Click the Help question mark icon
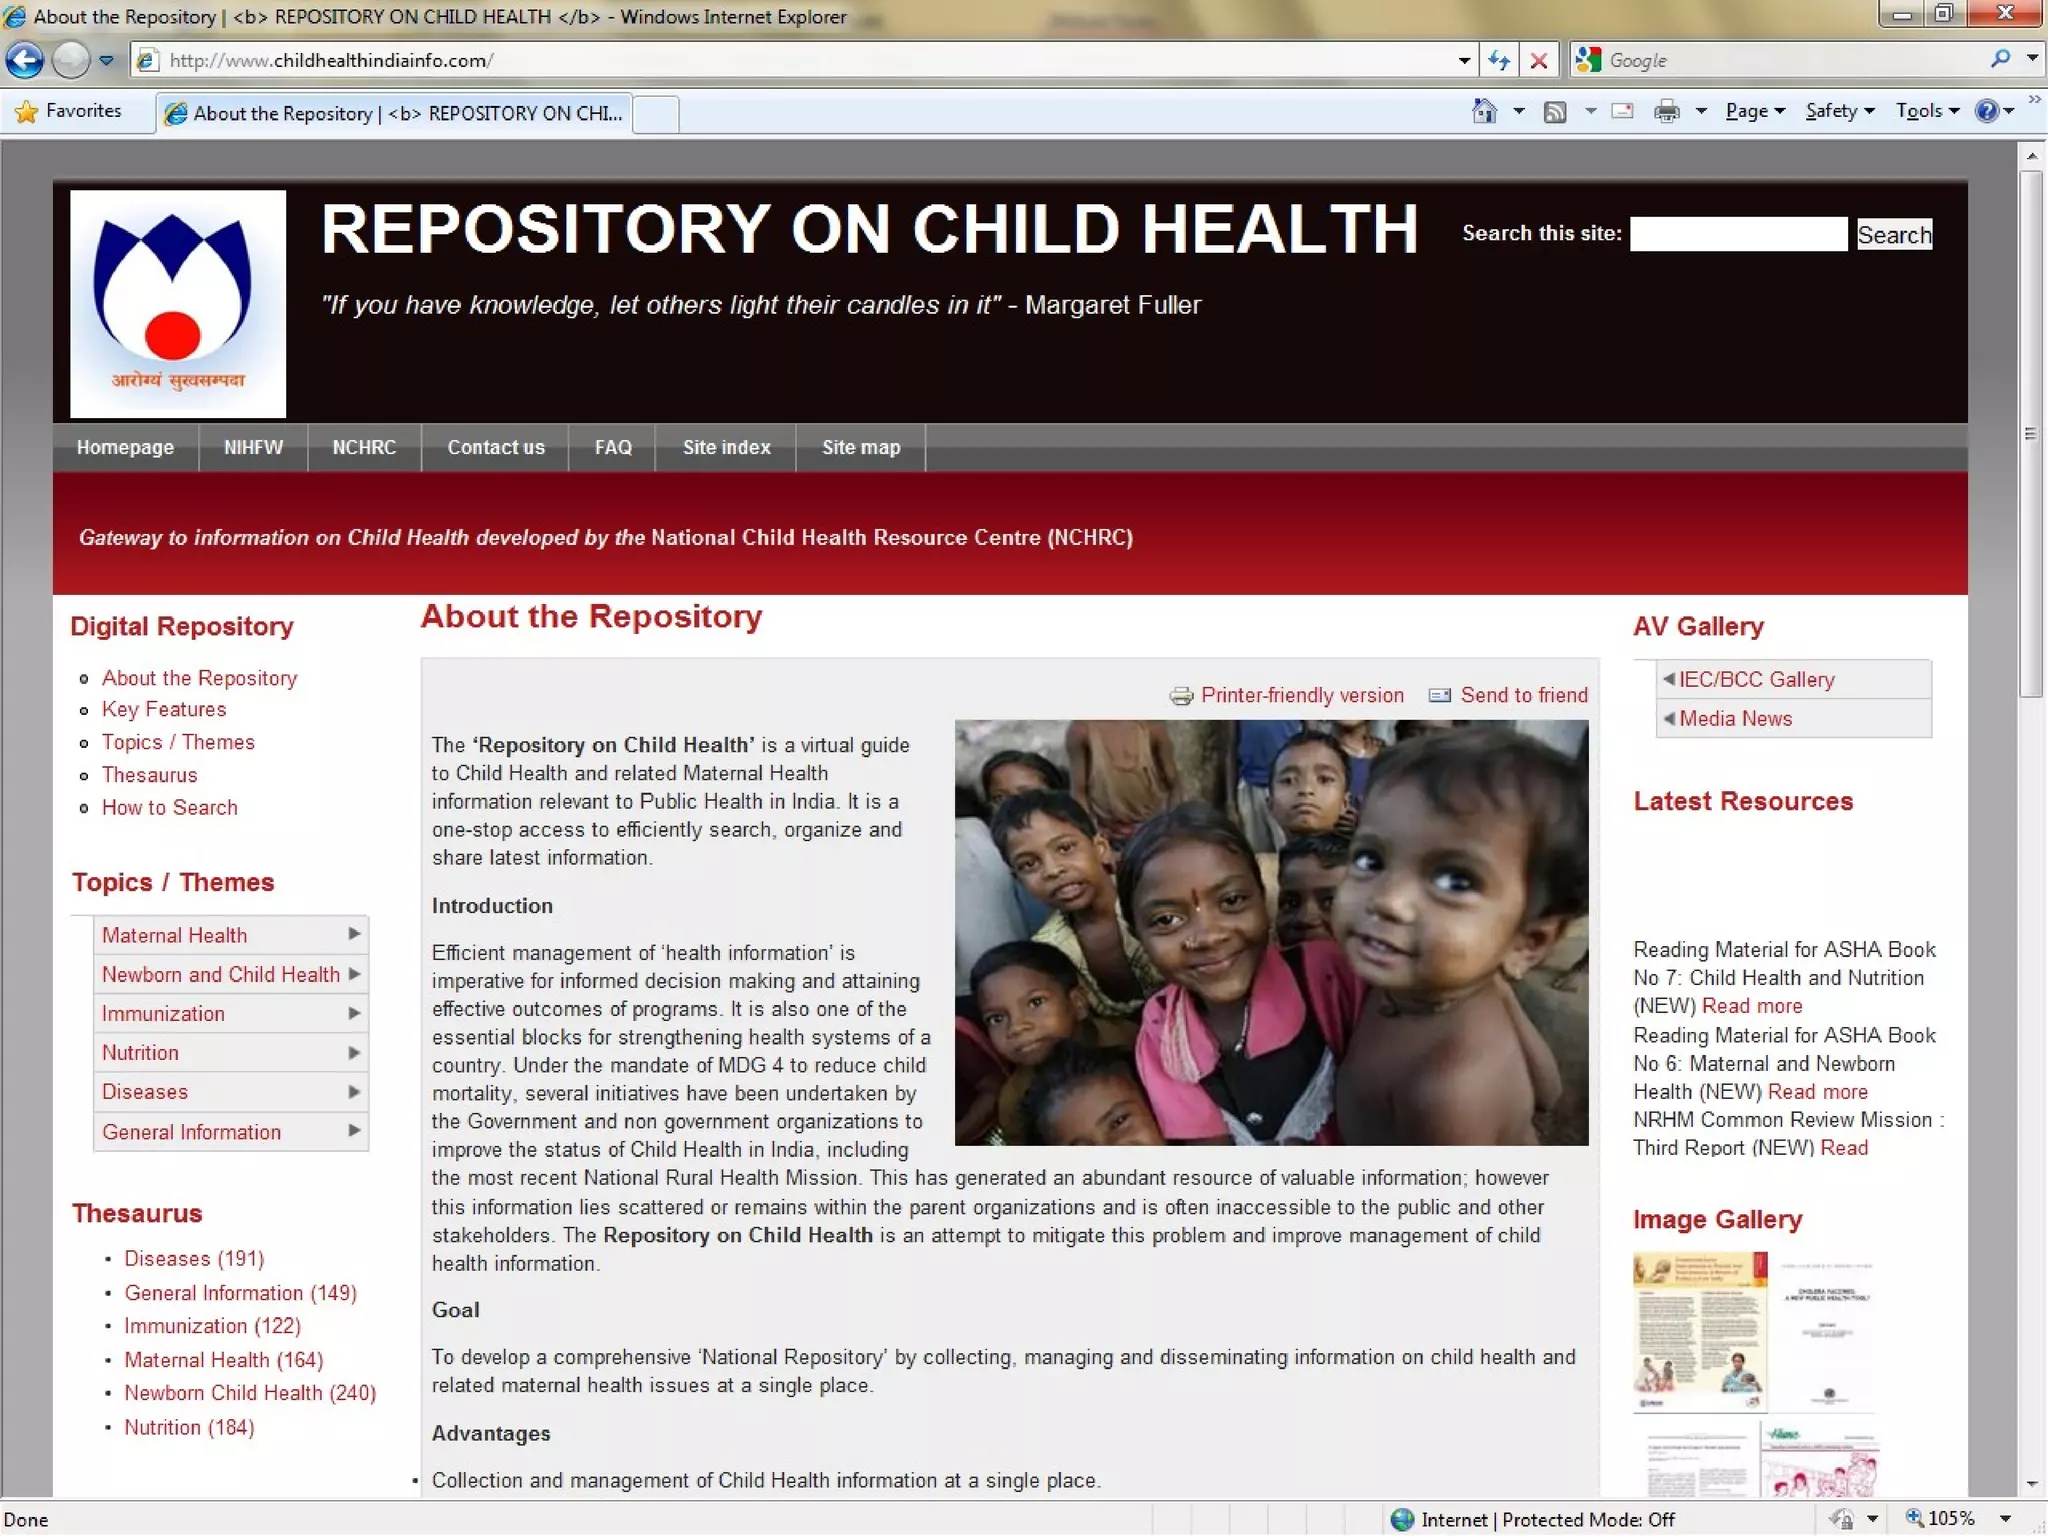The width and height of the screenshot is (2048, 1536). point(1986,111)
